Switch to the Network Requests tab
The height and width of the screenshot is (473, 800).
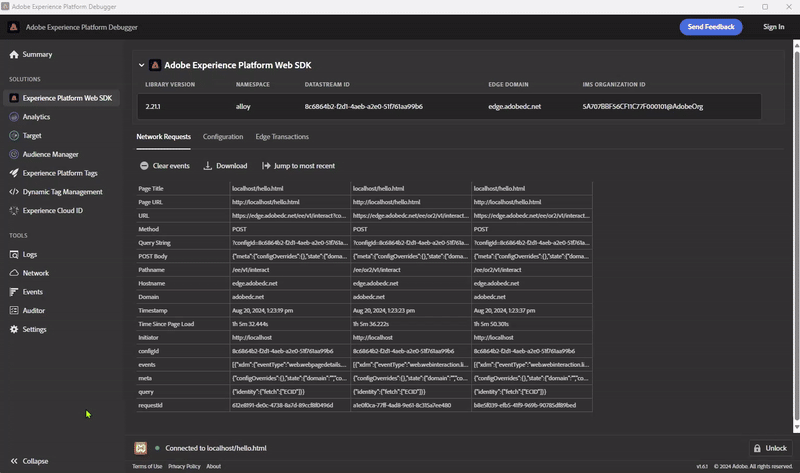click(163, 137)
